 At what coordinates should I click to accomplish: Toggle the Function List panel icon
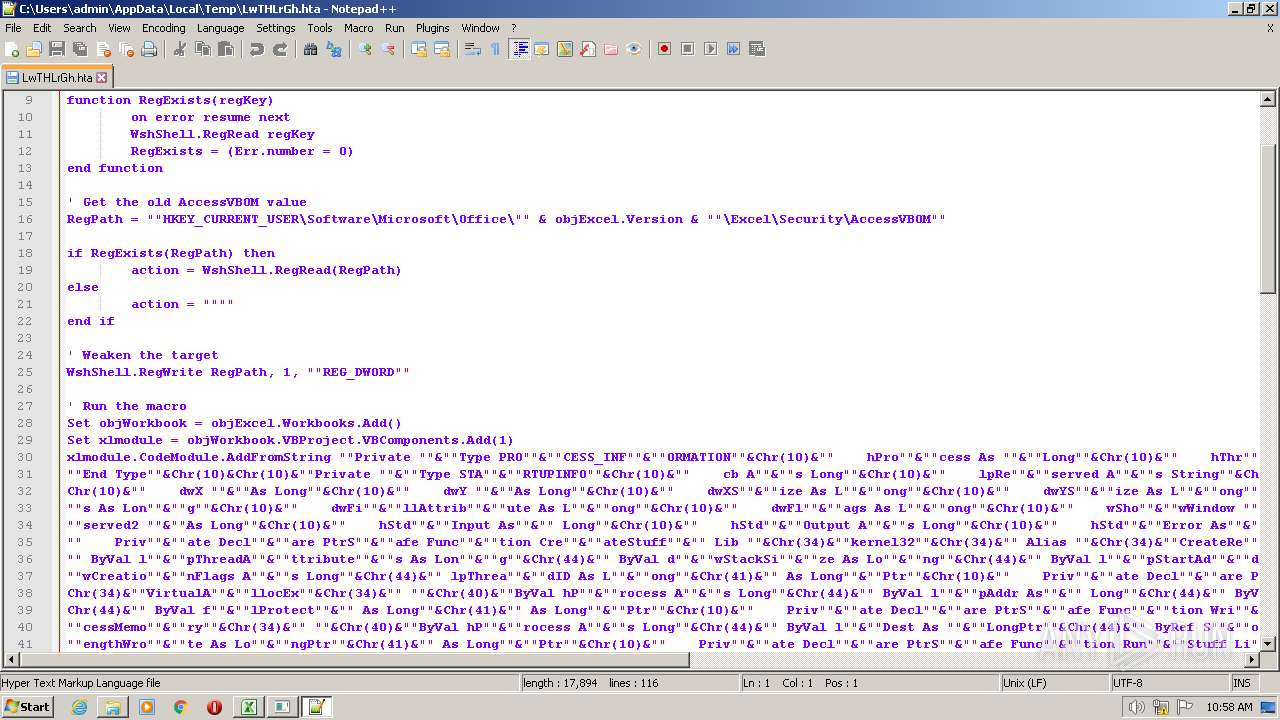coord(588,49)
